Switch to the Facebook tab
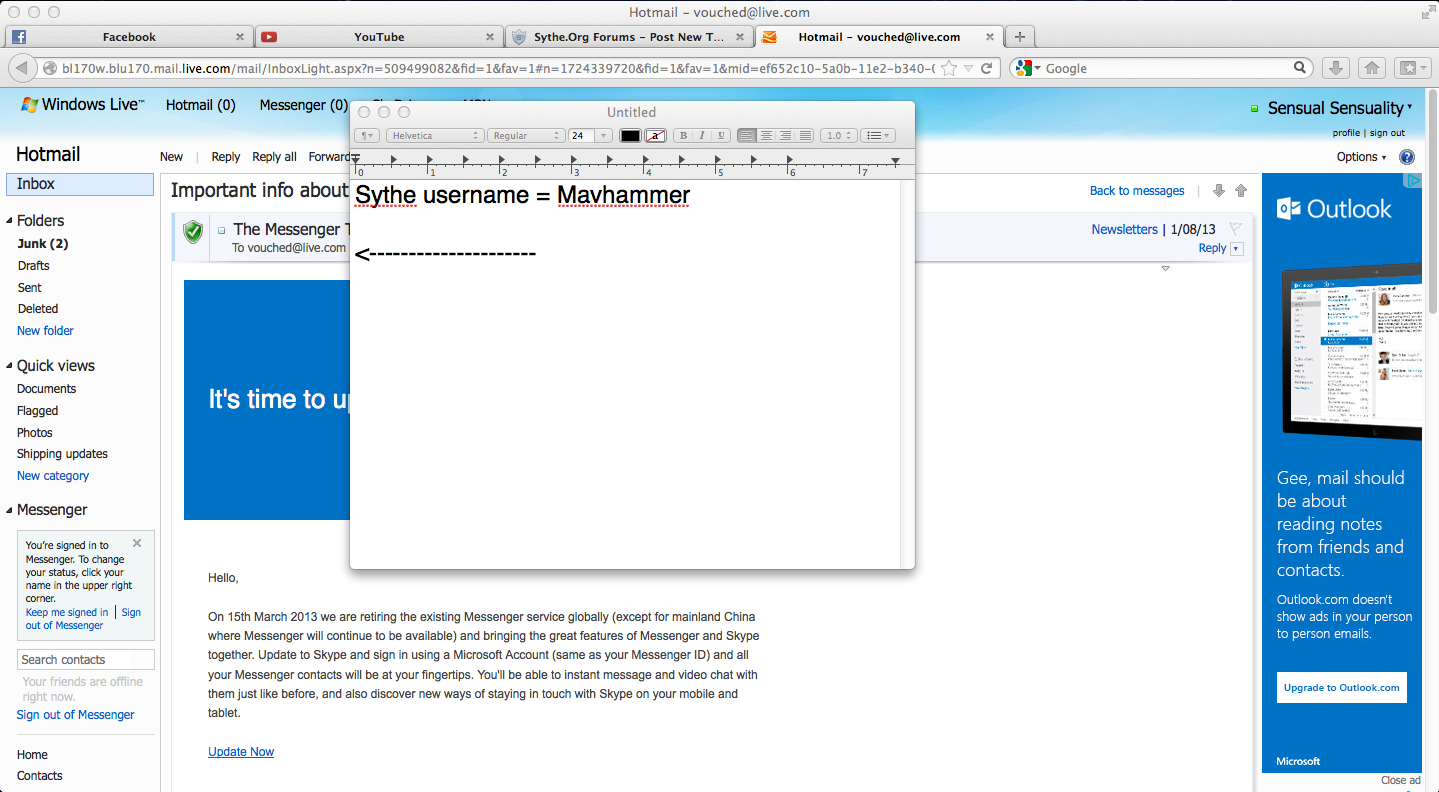1439x792 pixels. (129, 37)
